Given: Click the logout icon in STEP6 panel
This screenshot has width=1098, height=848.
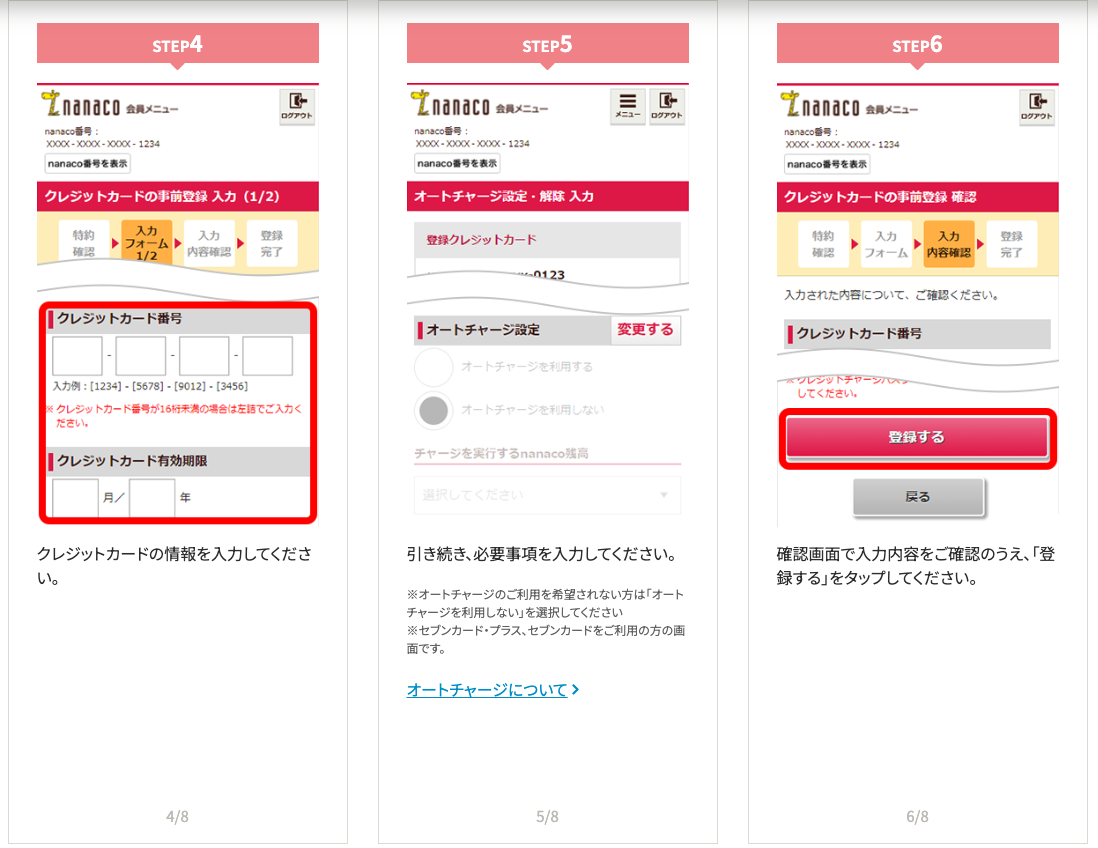Looking at the screenshot, I should tap(1037, 107).
